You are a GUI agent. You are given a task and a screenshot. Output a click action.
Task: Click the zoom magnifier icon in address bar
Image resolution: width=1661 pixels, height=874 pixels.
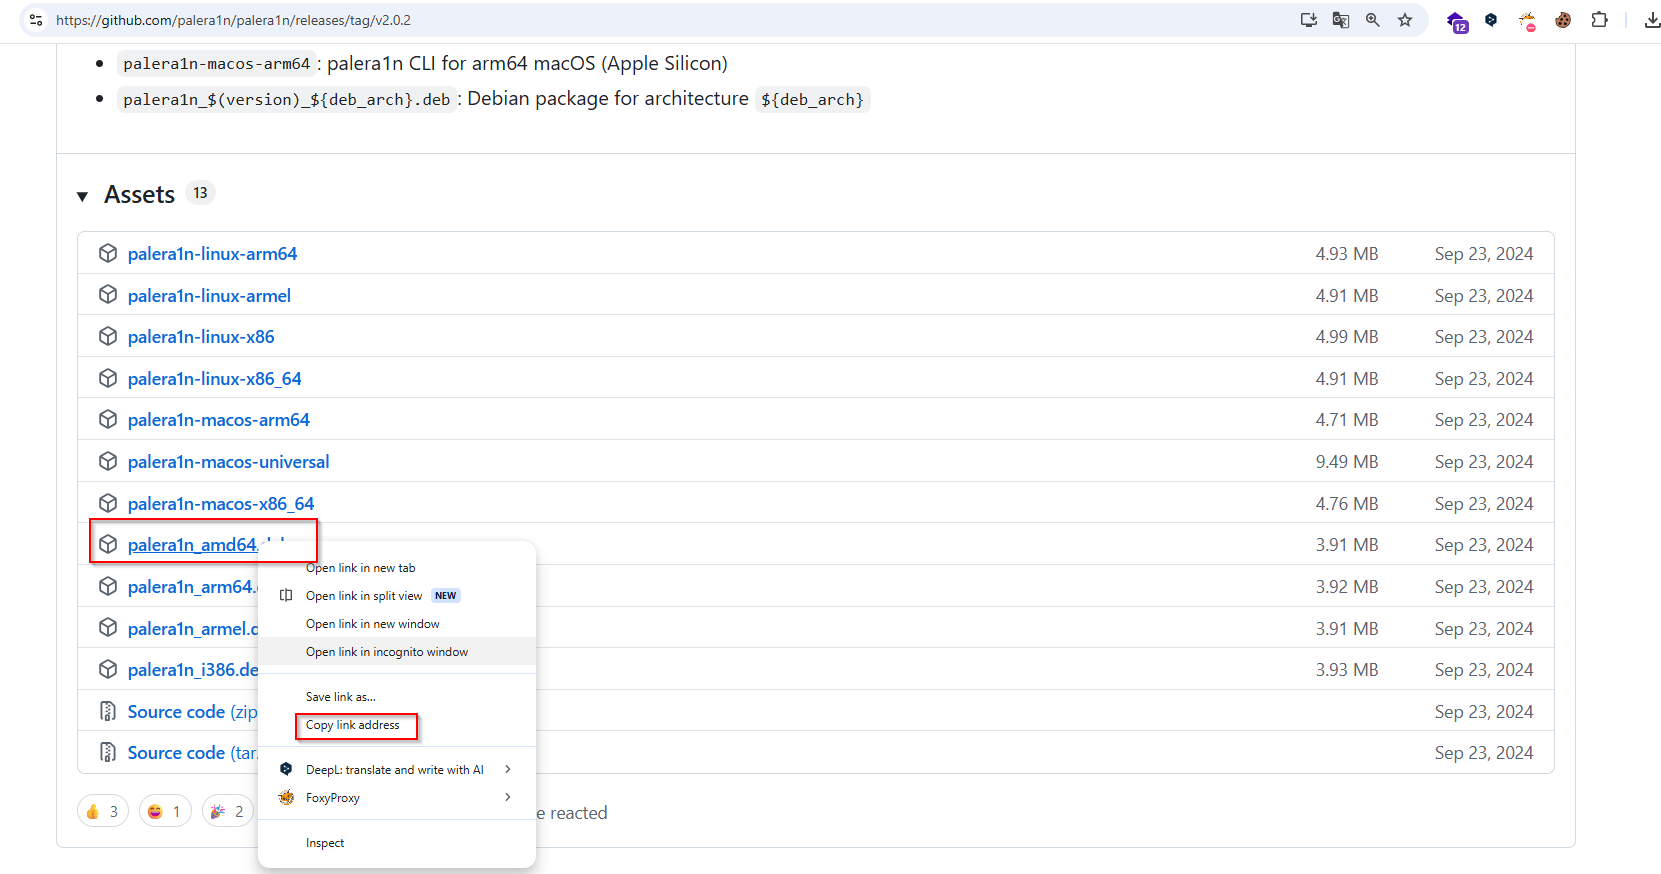[1373, 20]
